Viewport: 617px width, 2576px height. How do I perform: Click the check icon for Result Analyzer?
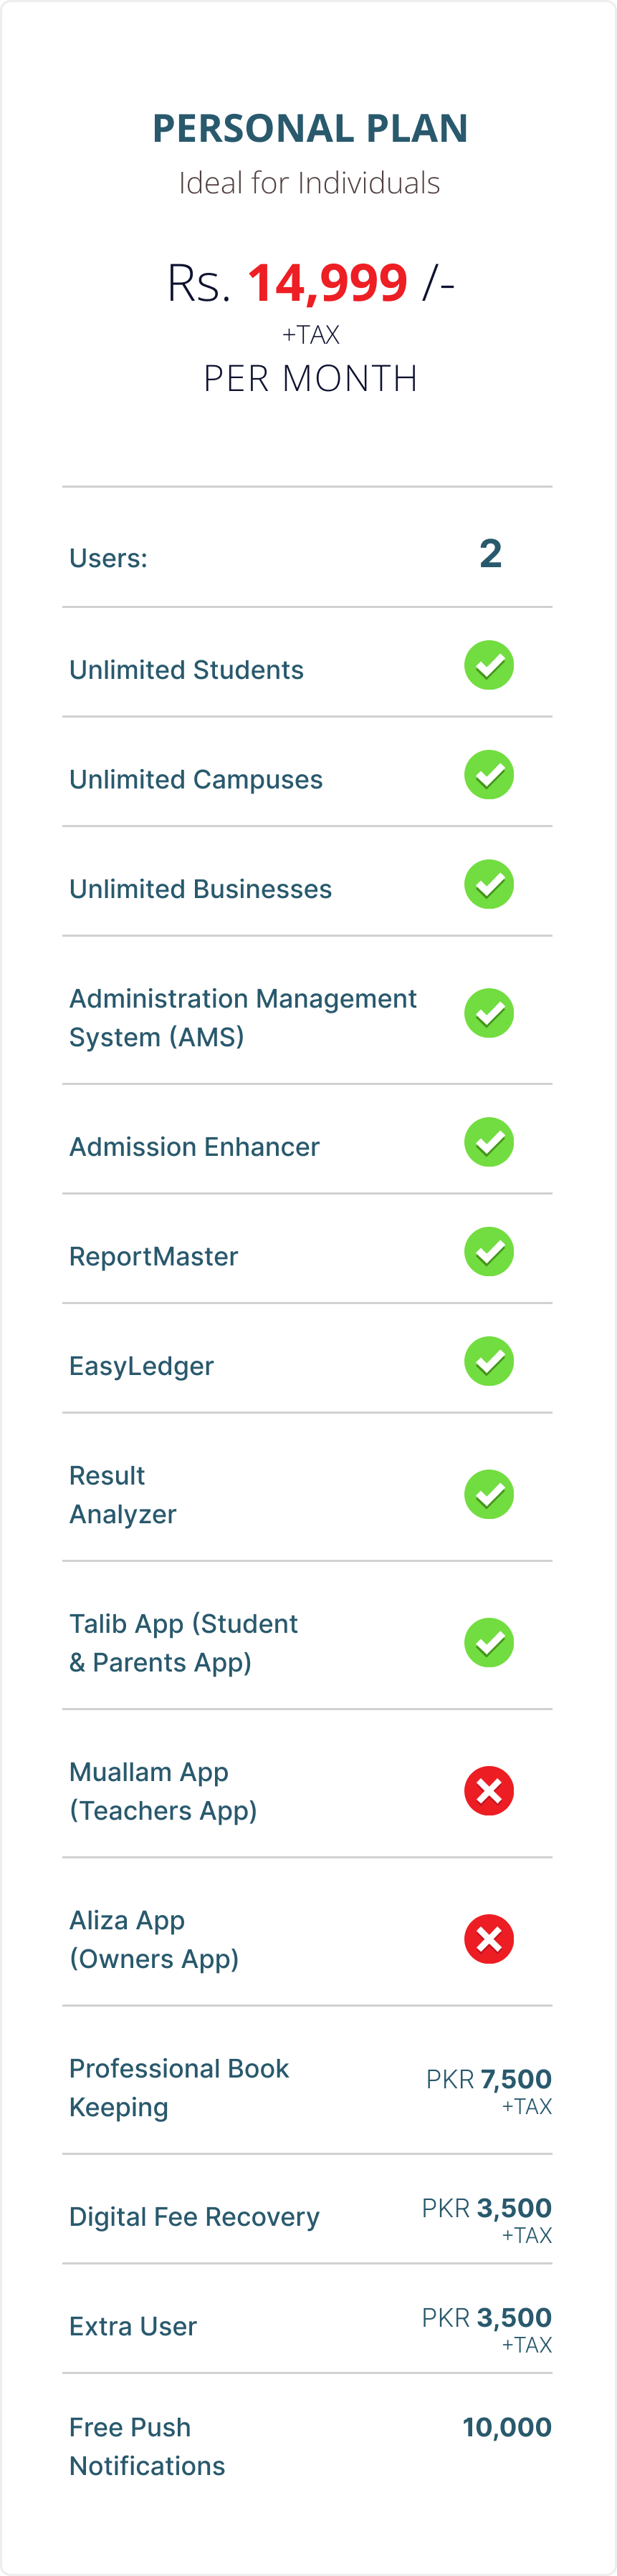coord(489,1494)
